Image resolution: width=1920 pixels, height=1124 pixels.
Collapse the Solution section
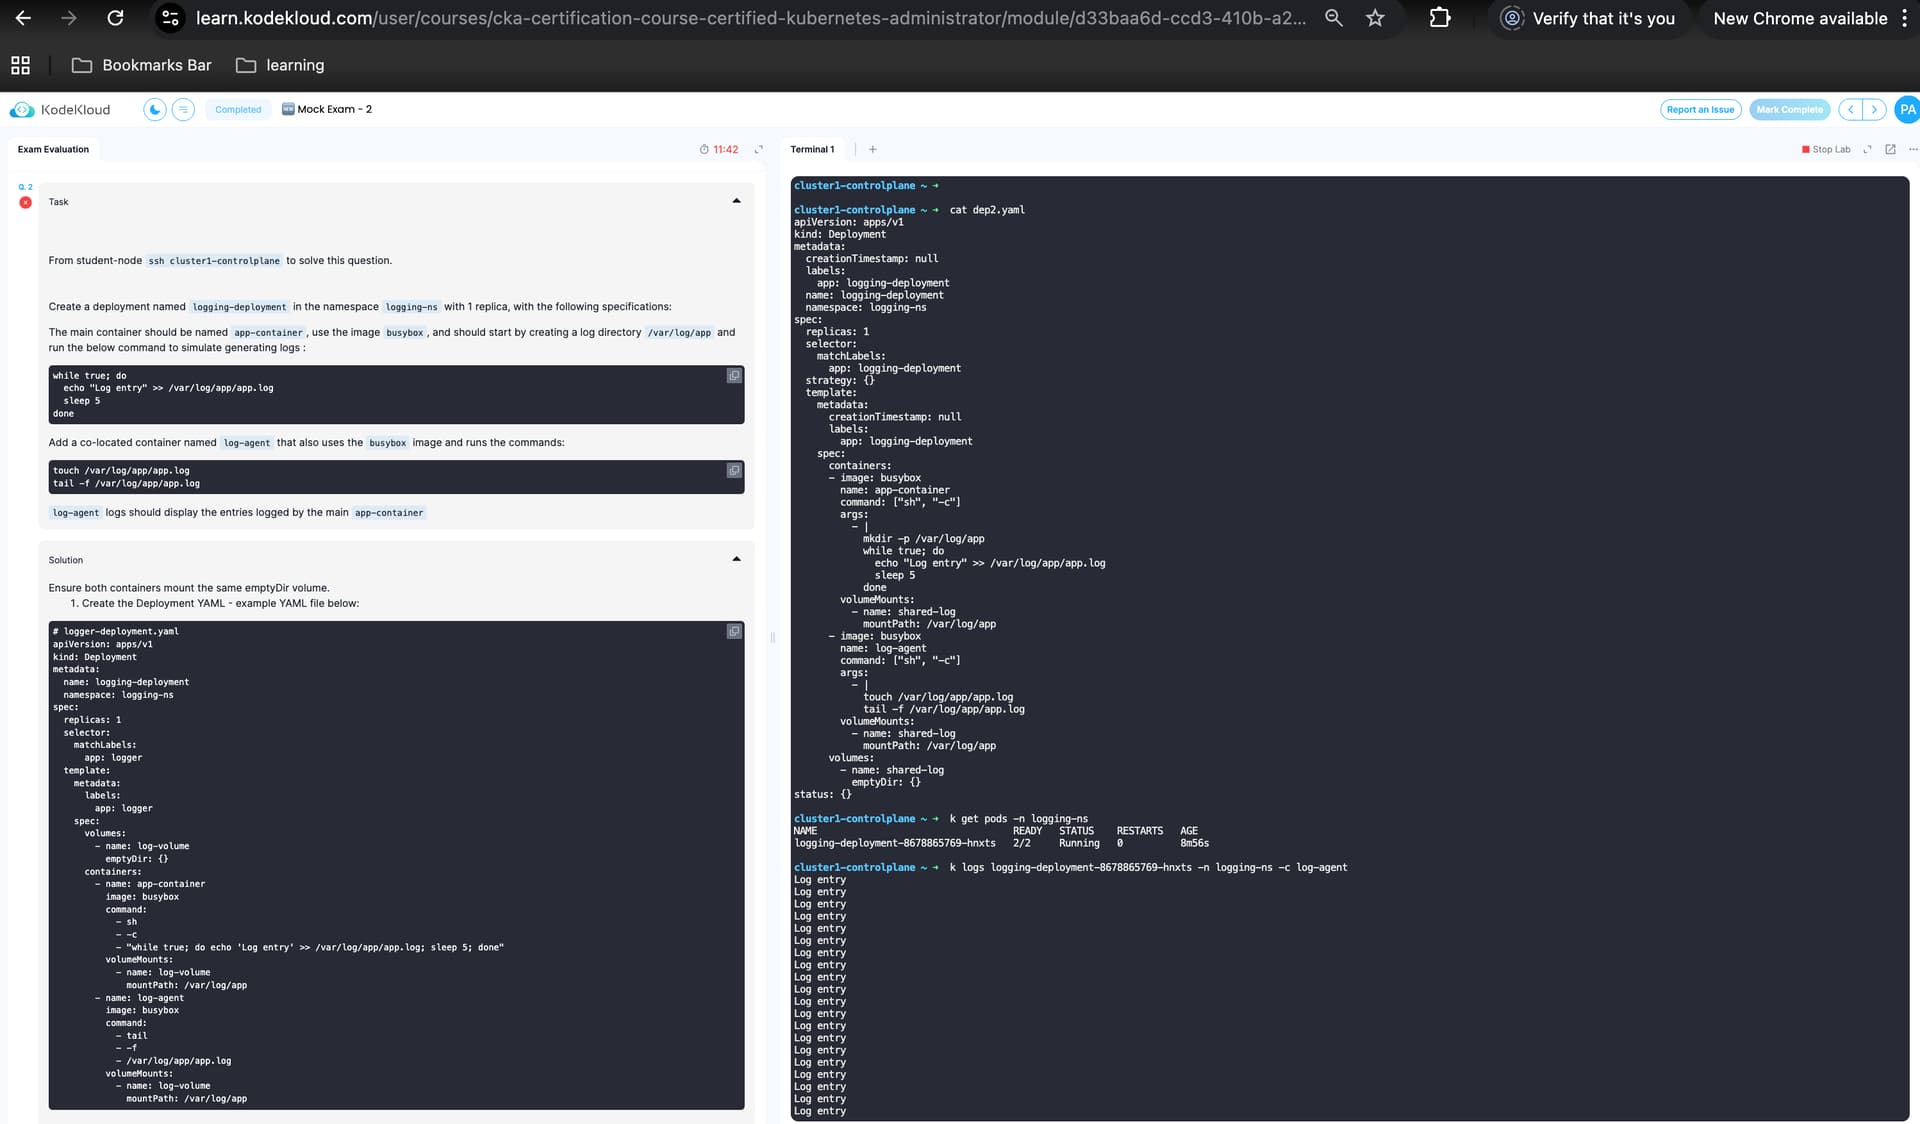click(736, 560)
